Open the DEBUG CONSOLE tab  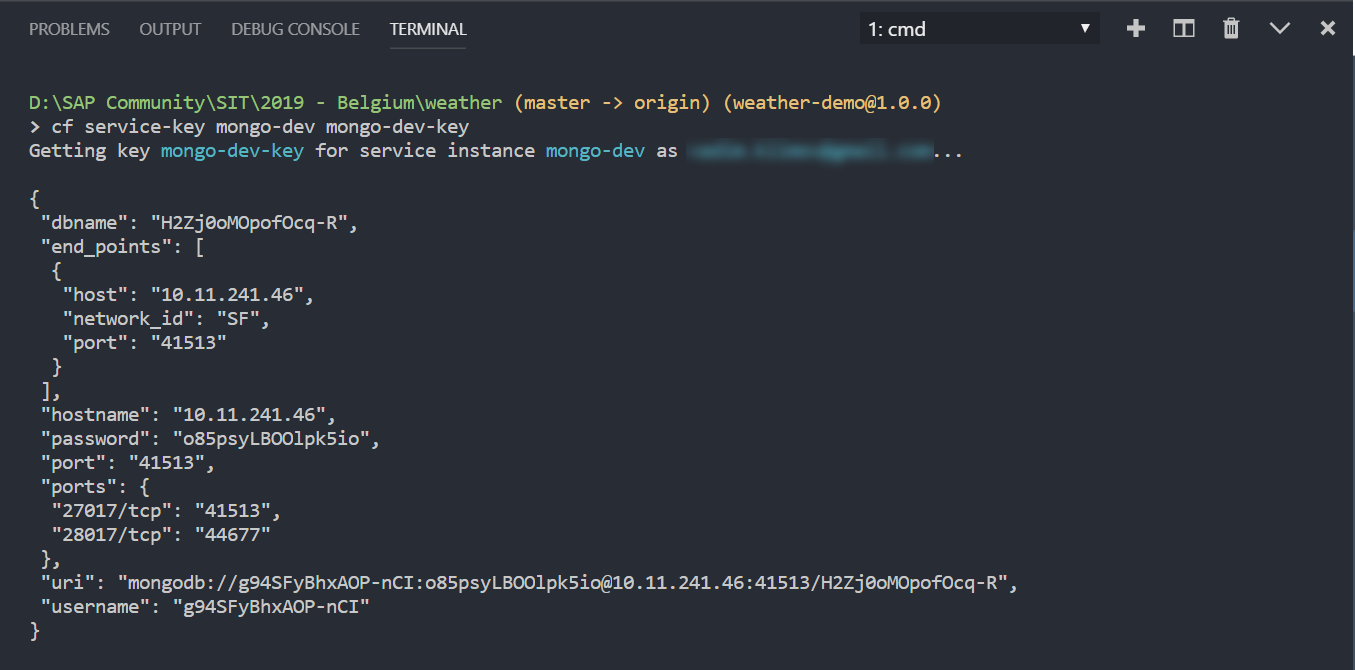point(295,29)
